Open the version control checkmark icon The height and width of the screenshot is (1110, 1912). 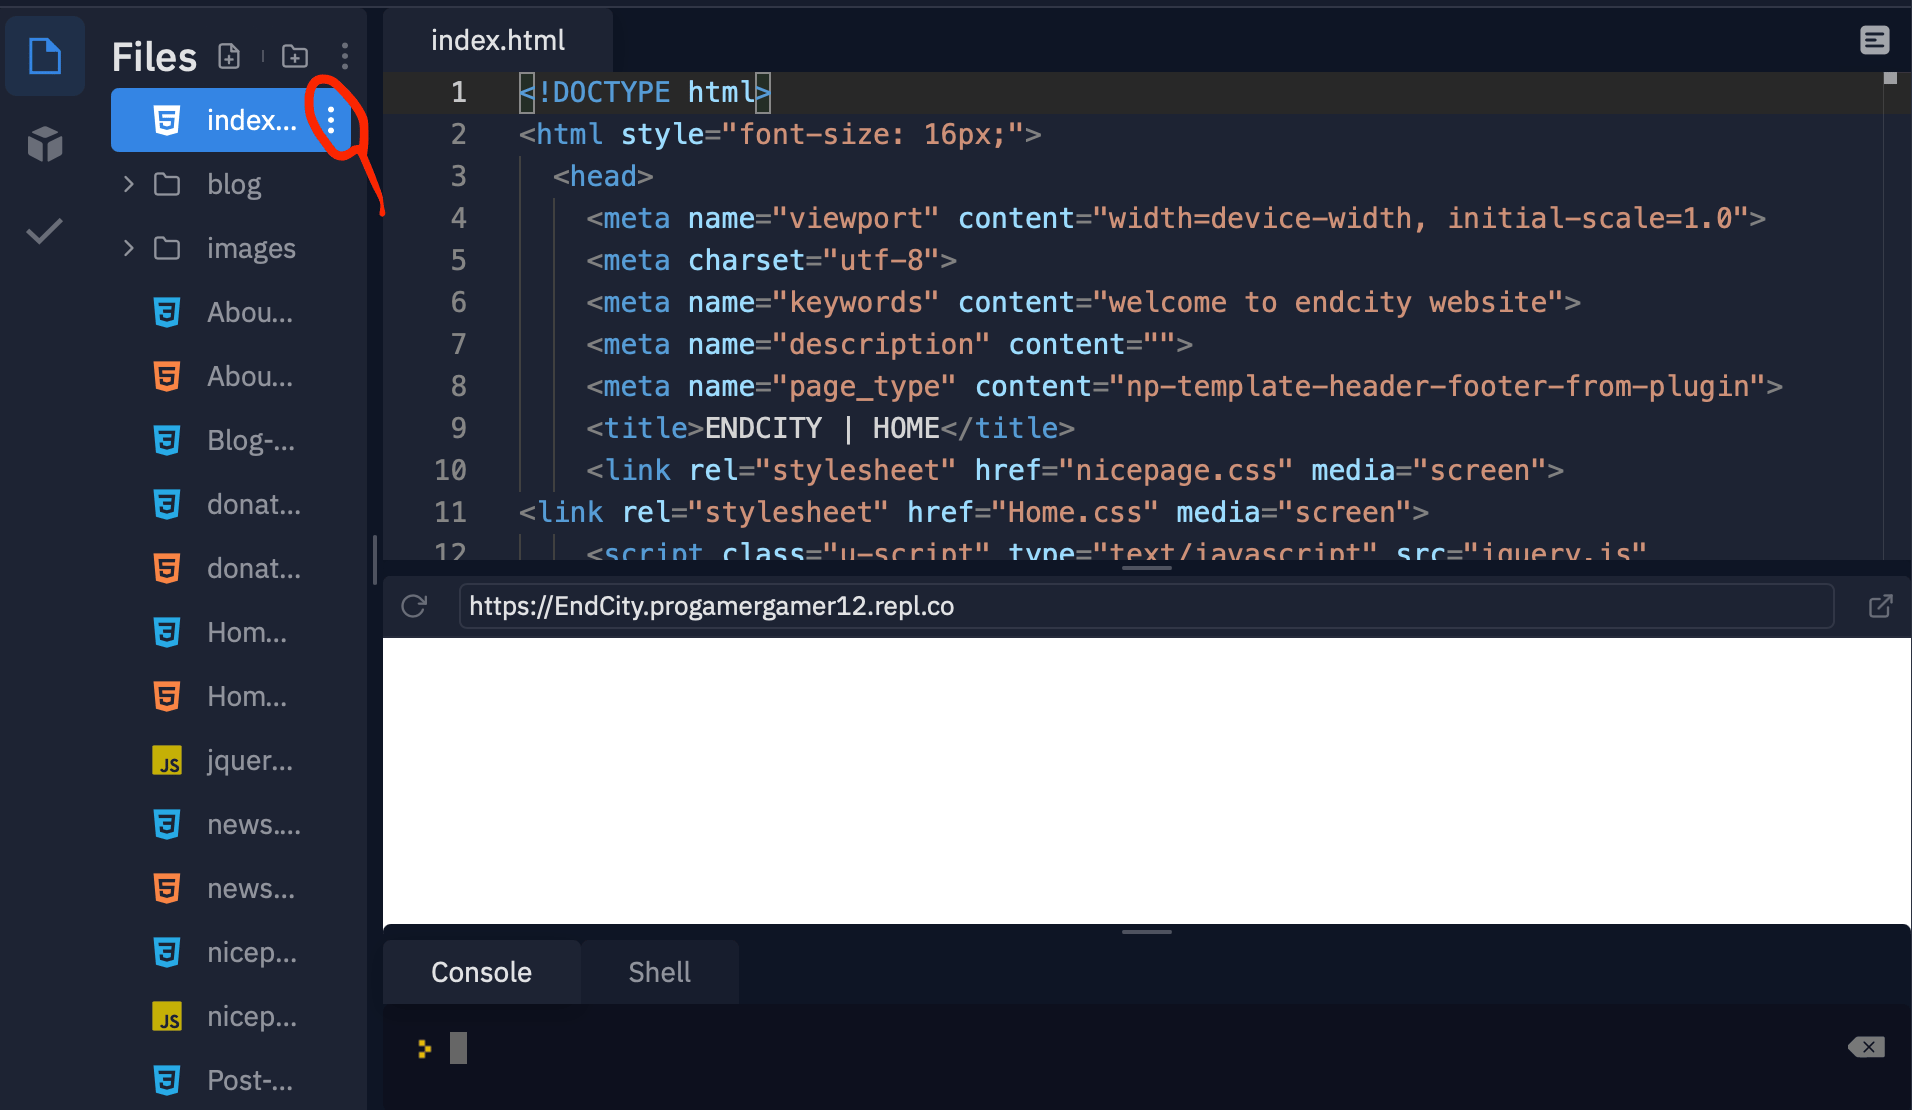click(44, 231)
